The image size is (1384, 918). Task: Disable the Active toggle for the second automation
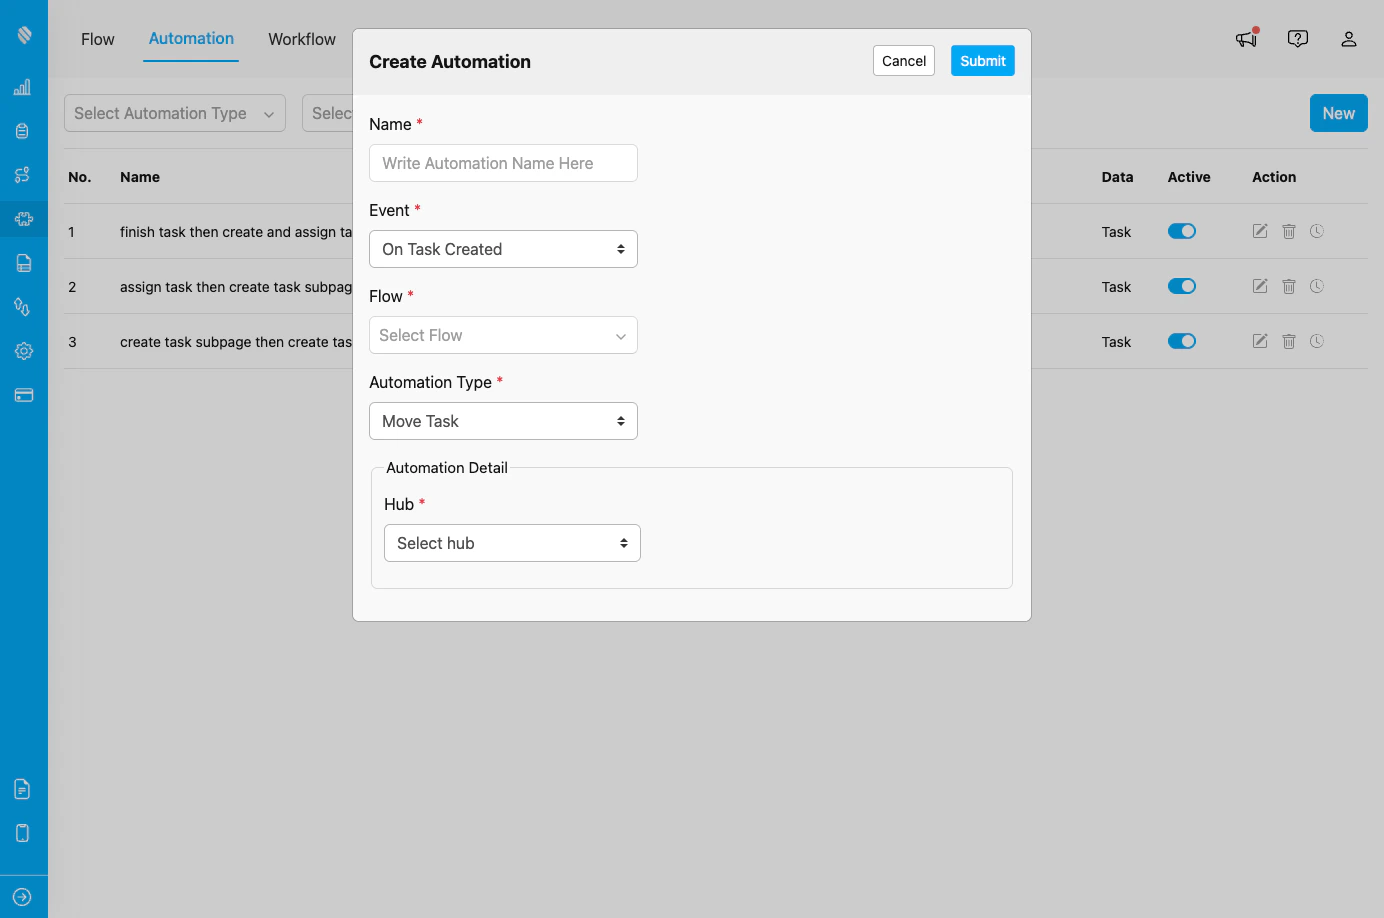1181,286
